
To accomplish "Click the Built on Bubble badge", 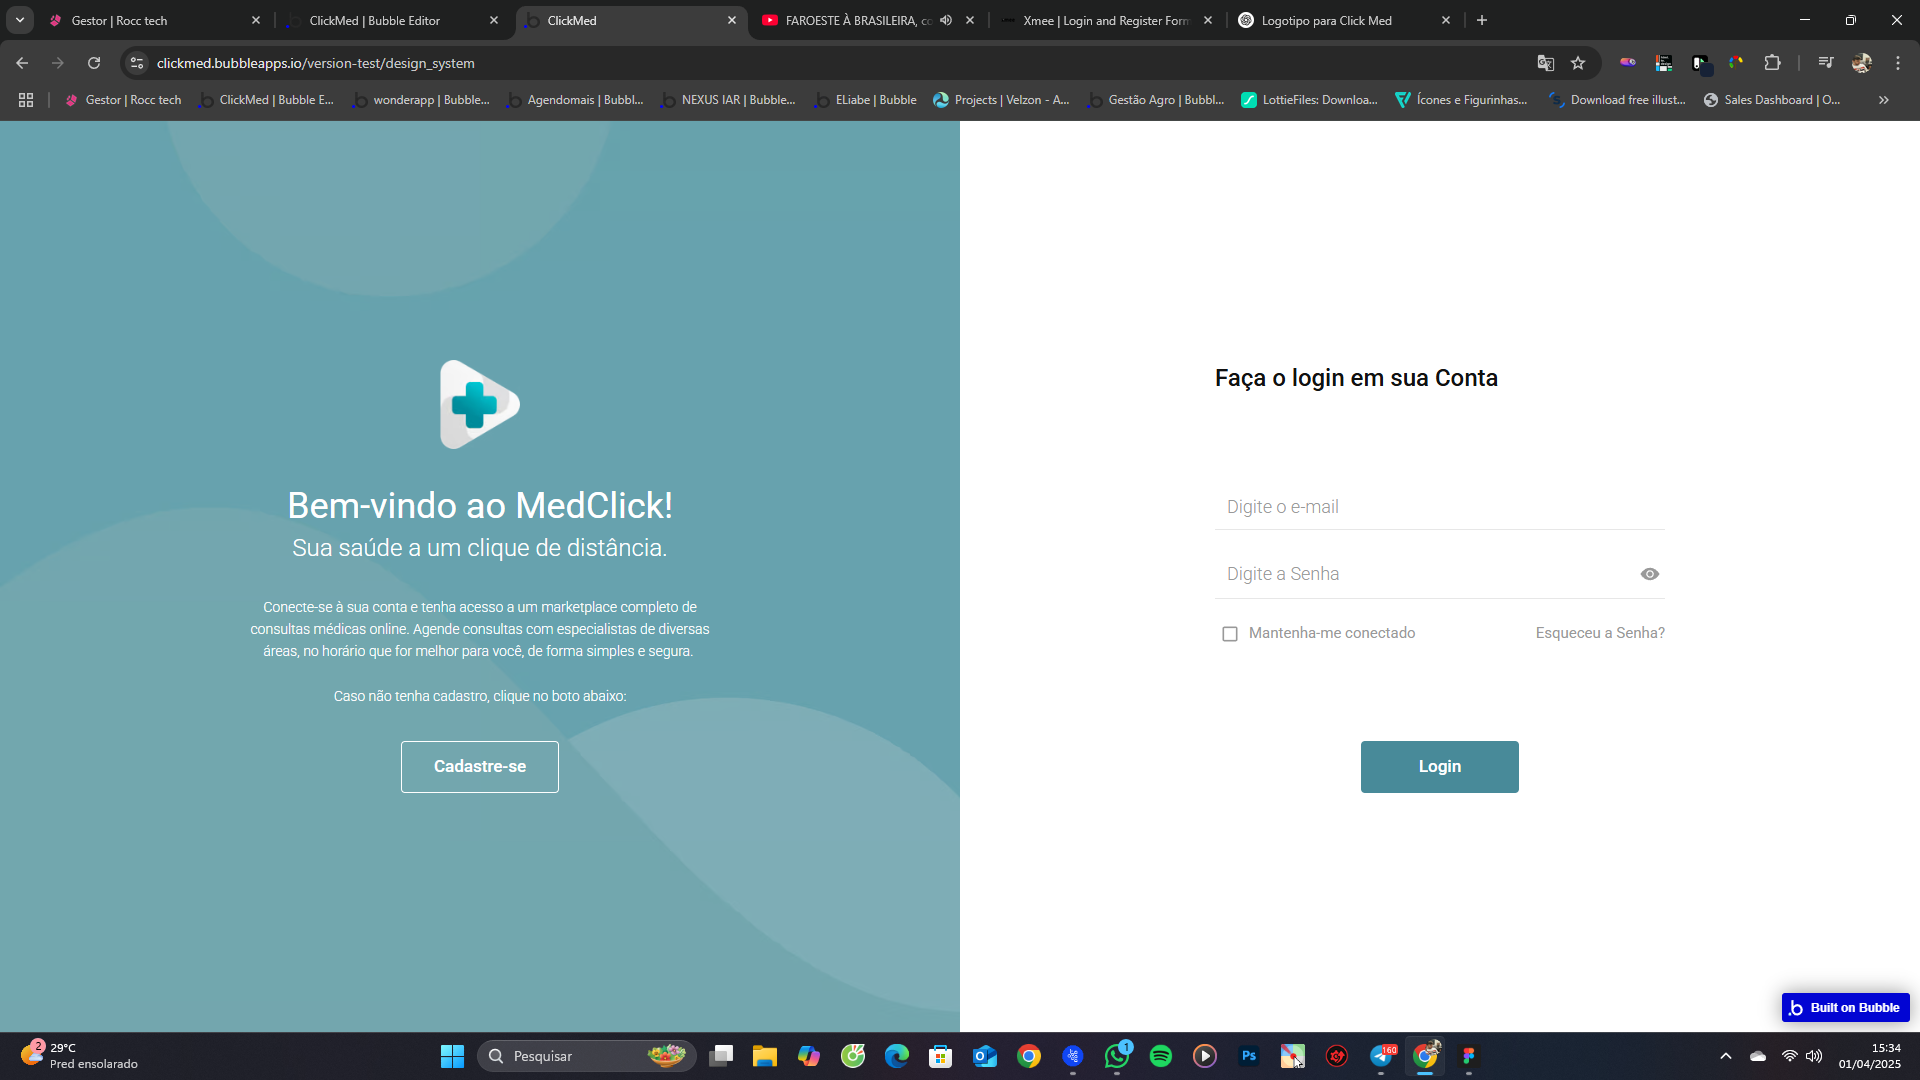I will [1845, 1008].
